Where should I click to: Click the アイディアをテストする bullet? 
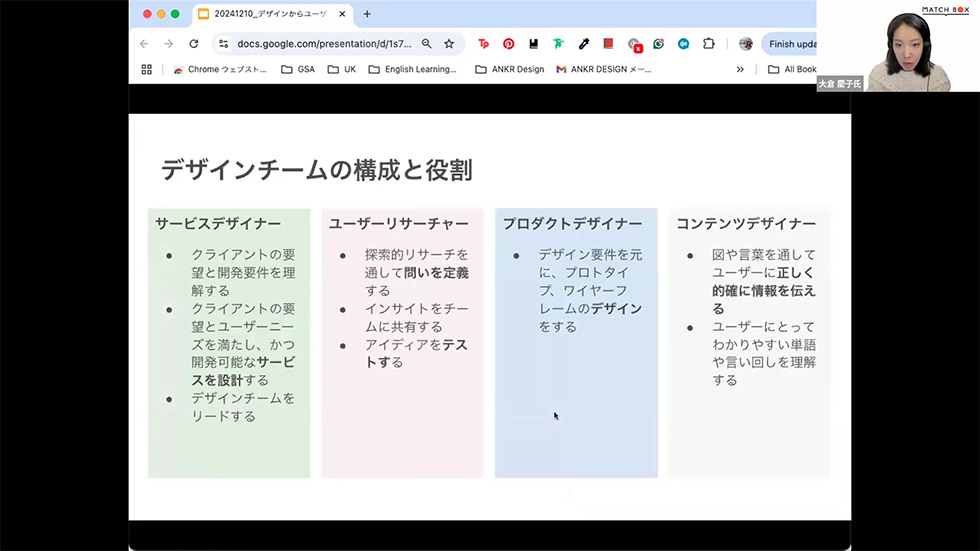pyautogui.click(x=416, y=354)
